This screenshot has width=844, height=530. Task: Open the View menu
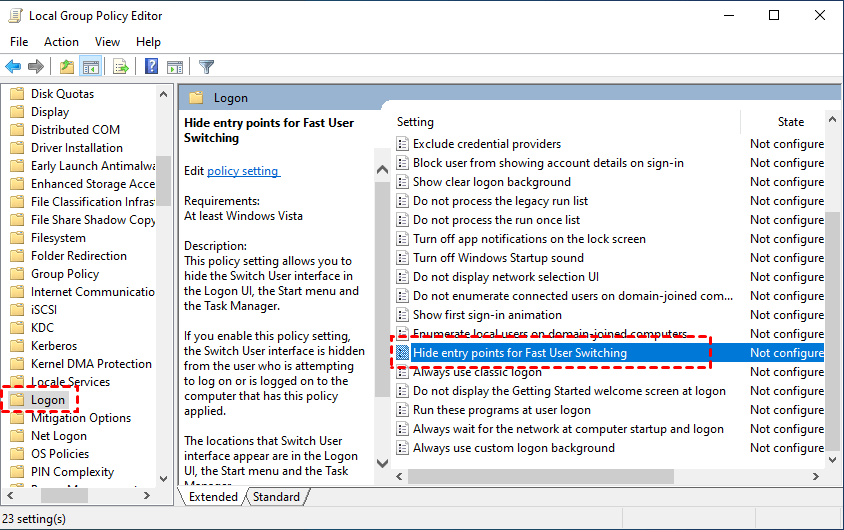(107, 41)
